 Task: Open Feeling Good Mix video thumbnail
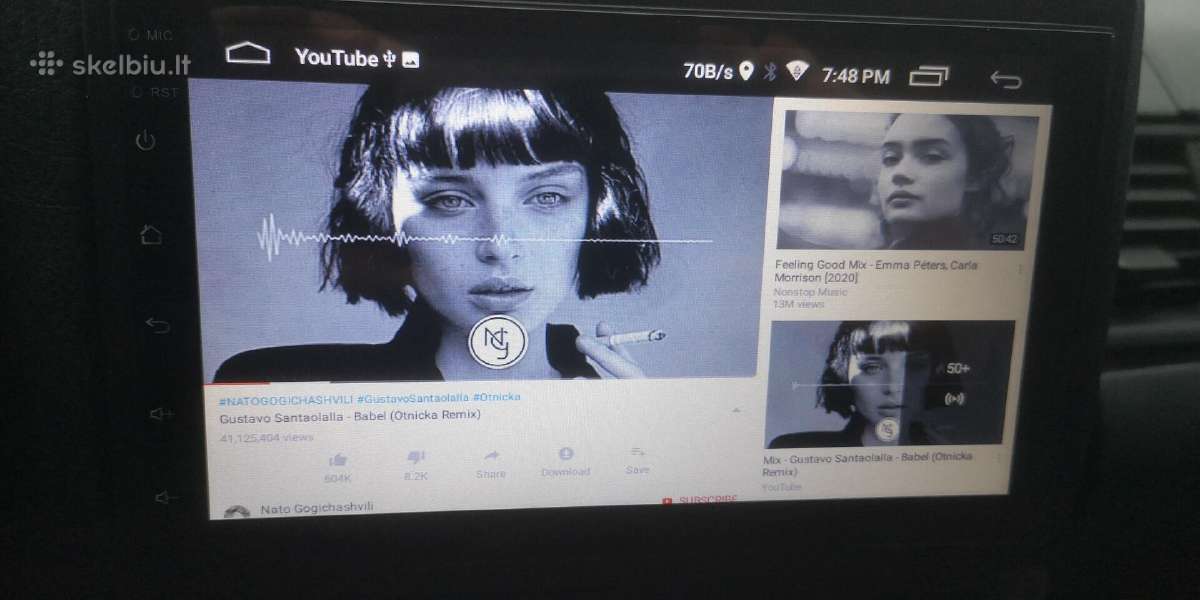[x=906, y=180]
